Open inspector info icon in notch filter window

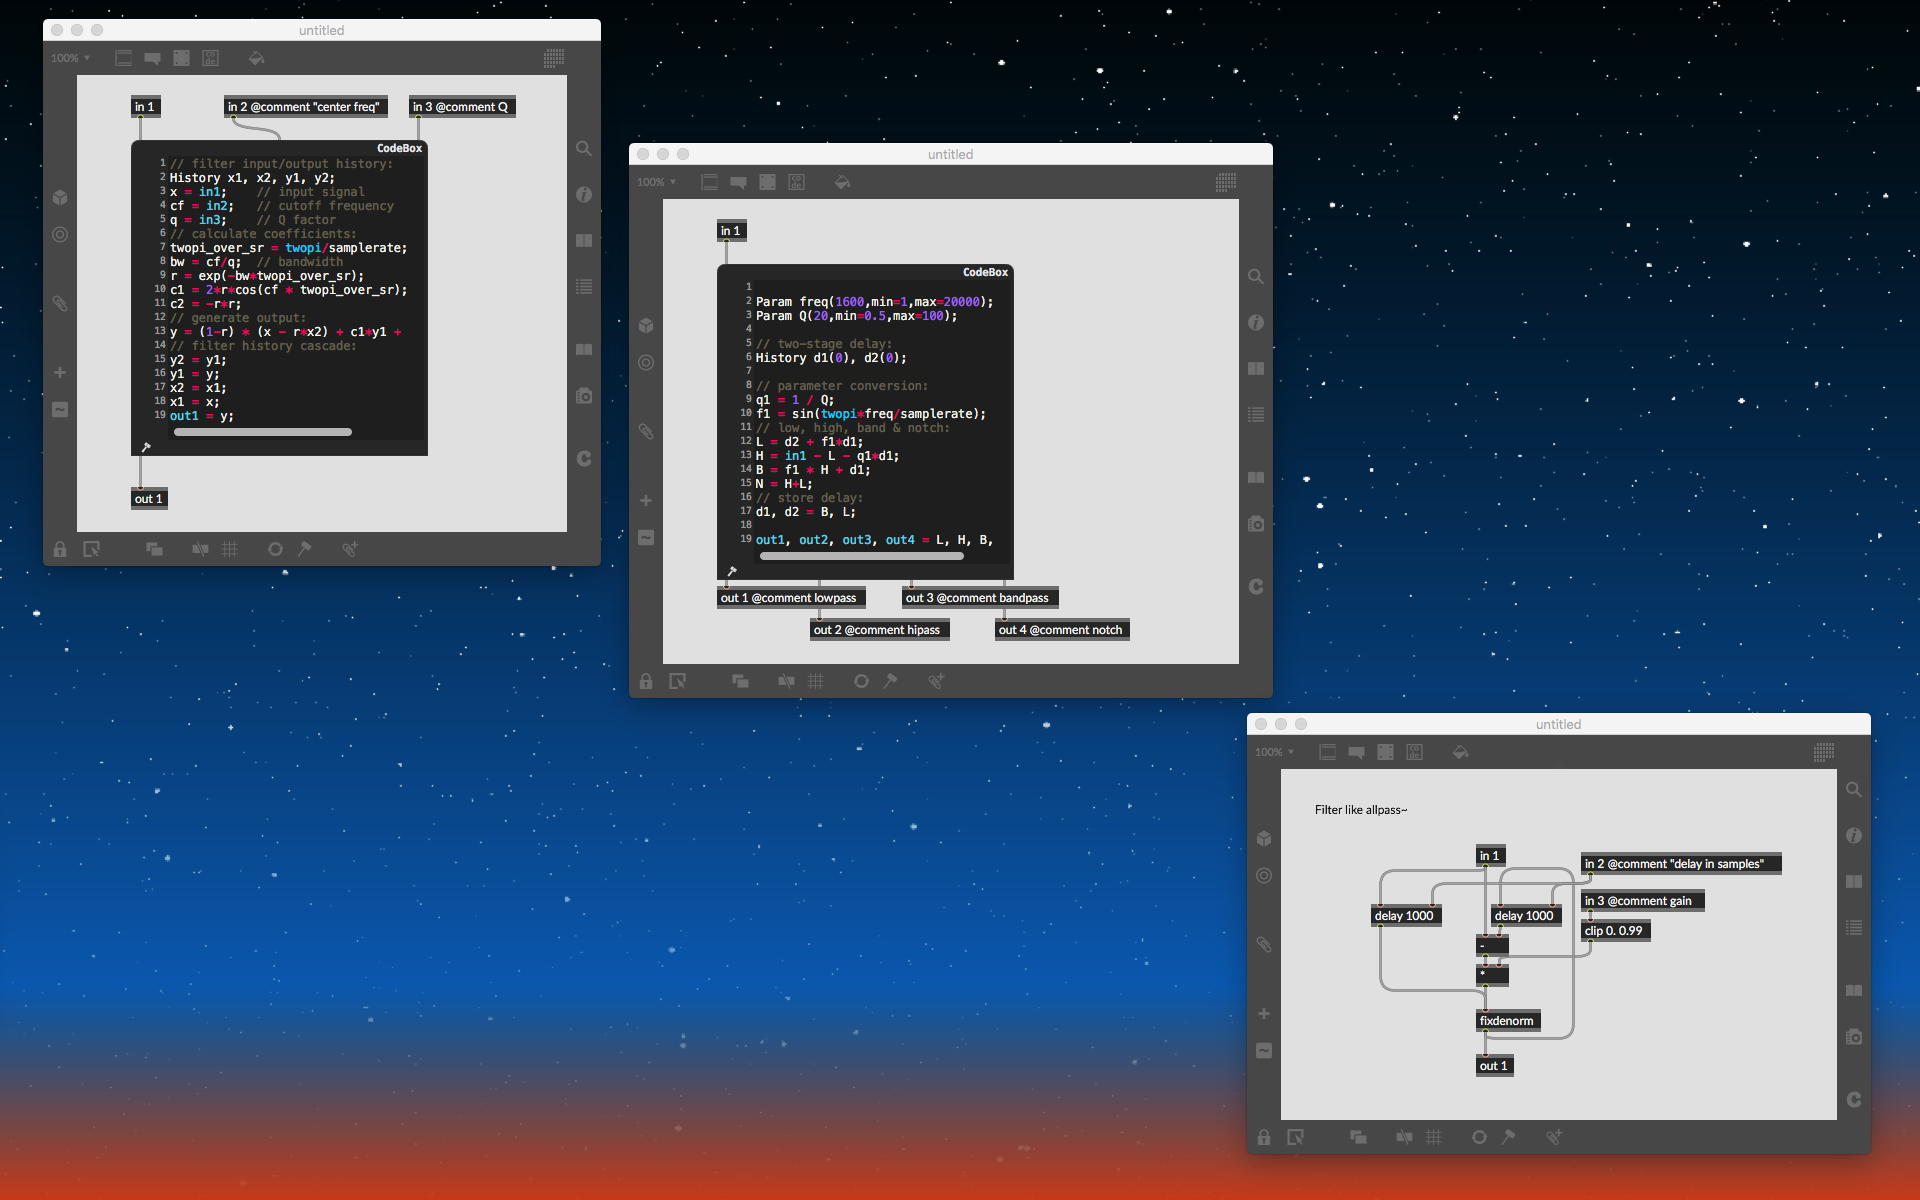[1256, 323]
